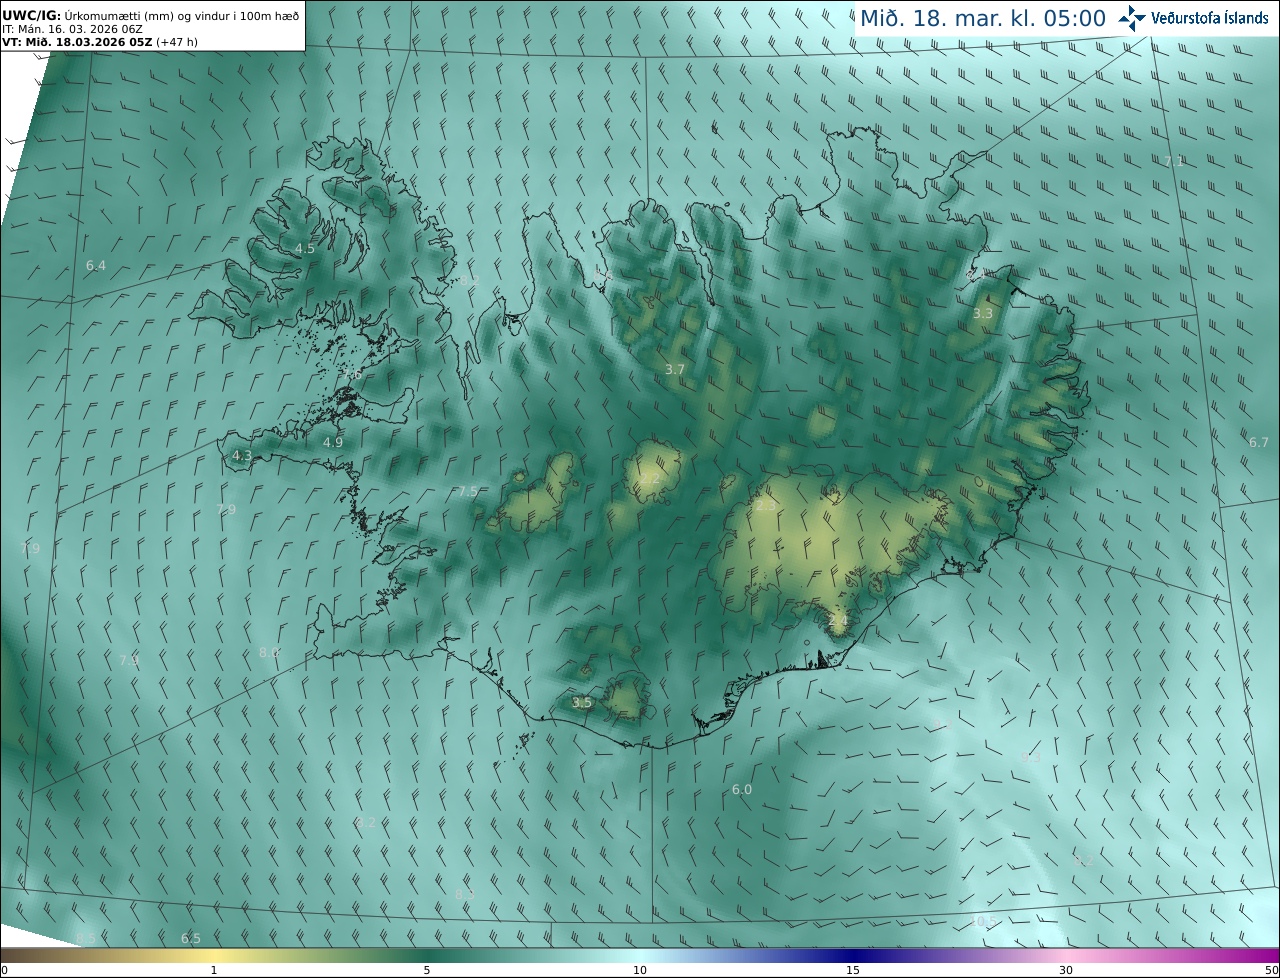Click the colour scale tick label 0
The height and width of the screenshot is (978, 1280).
tap(4, 970)
